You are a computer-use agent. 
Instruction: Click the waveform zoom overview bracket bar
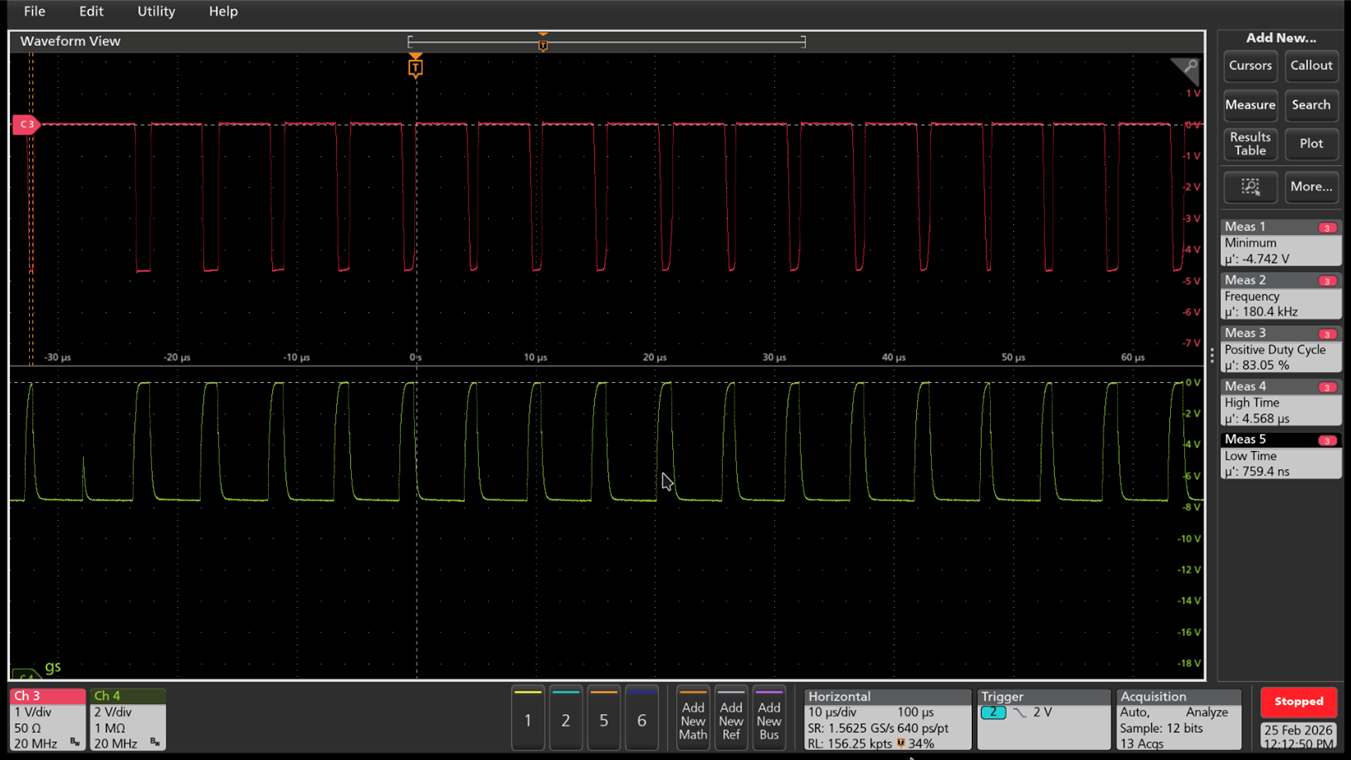pyautogui.click(x=606, y=42)
